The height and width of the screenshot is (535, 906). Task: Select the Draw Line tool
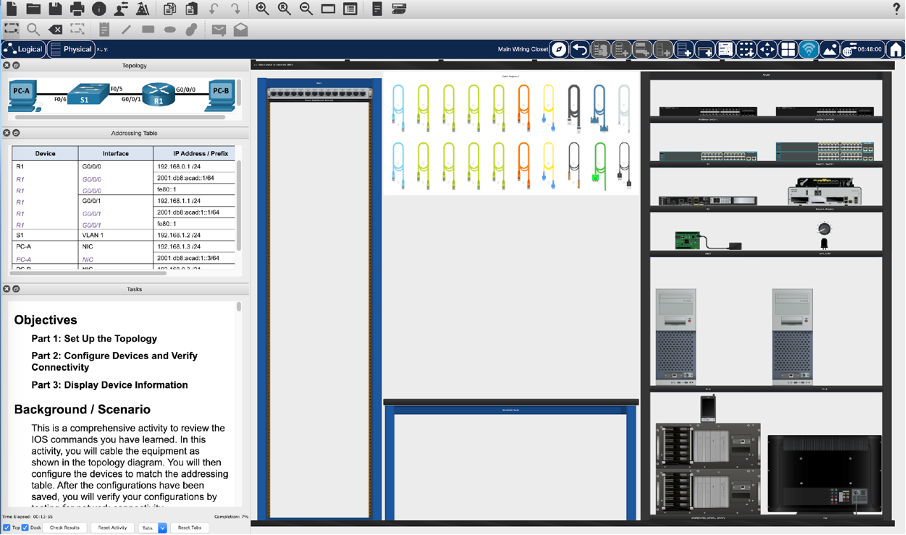[126, 29]
